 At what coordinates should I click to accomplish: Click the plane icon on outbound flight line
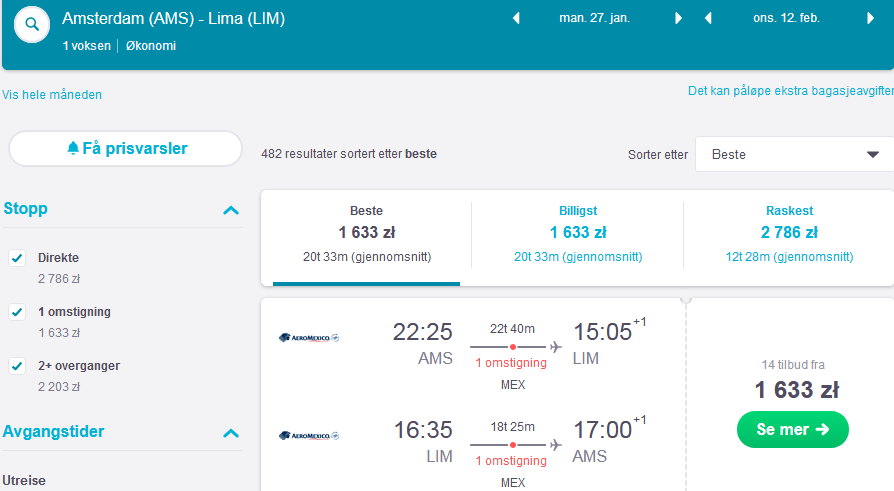(555, 347)
